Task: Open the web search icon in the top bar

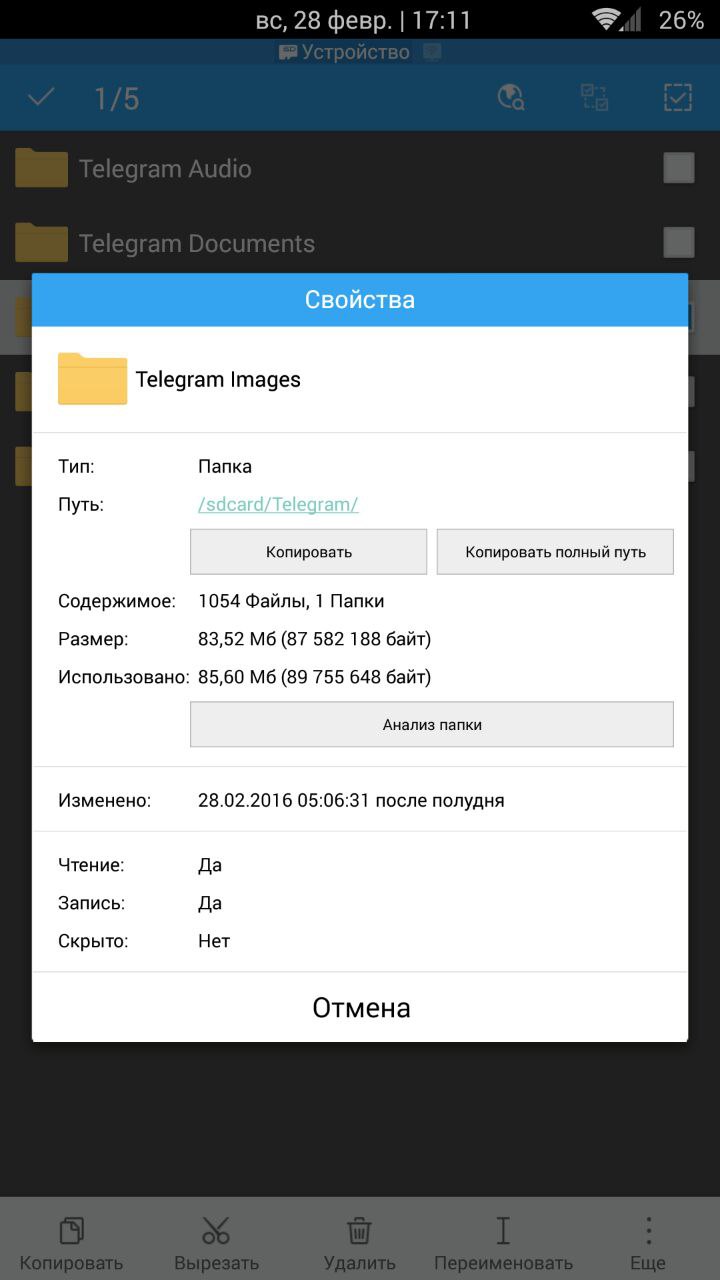Action: (511, 97)
